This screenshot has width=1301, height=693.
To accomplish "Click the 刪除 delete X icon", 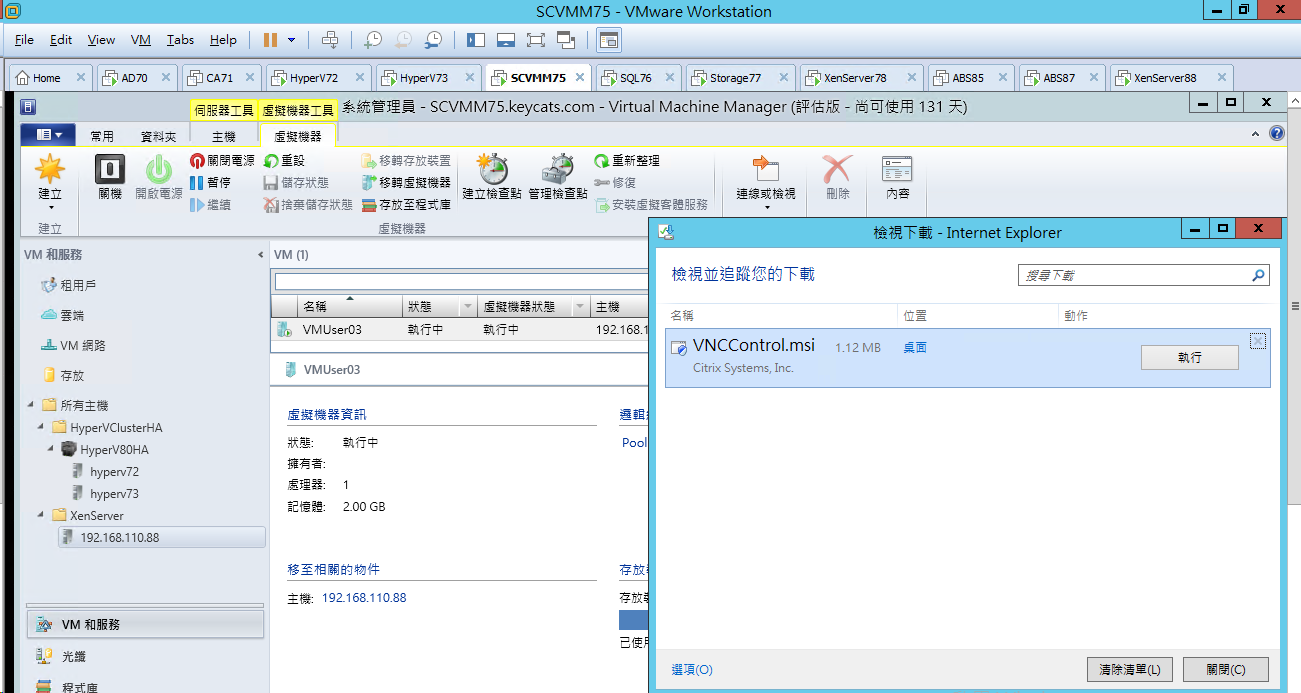I will [837, 168].
